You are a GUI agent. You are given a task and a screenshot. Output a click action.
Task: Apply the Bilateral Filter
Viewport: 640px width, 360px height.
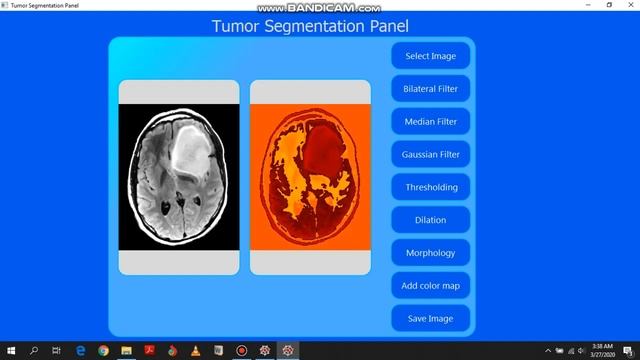coord(430,89)
